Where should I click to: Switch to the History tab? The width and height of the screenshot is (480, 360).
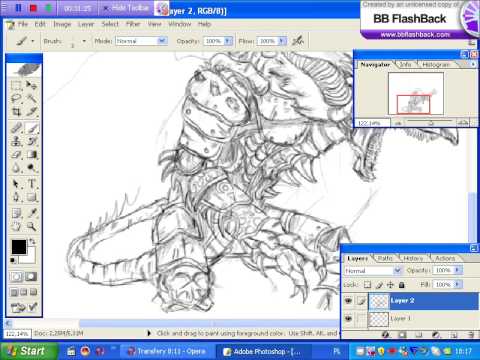click(x=413, y=258)
